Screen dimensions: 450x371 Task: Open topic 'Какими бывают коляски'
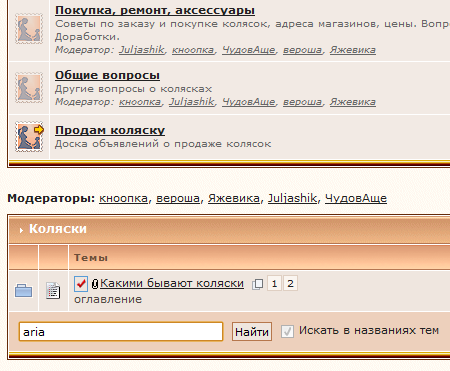pyautogui.click(x=172, y=283)
